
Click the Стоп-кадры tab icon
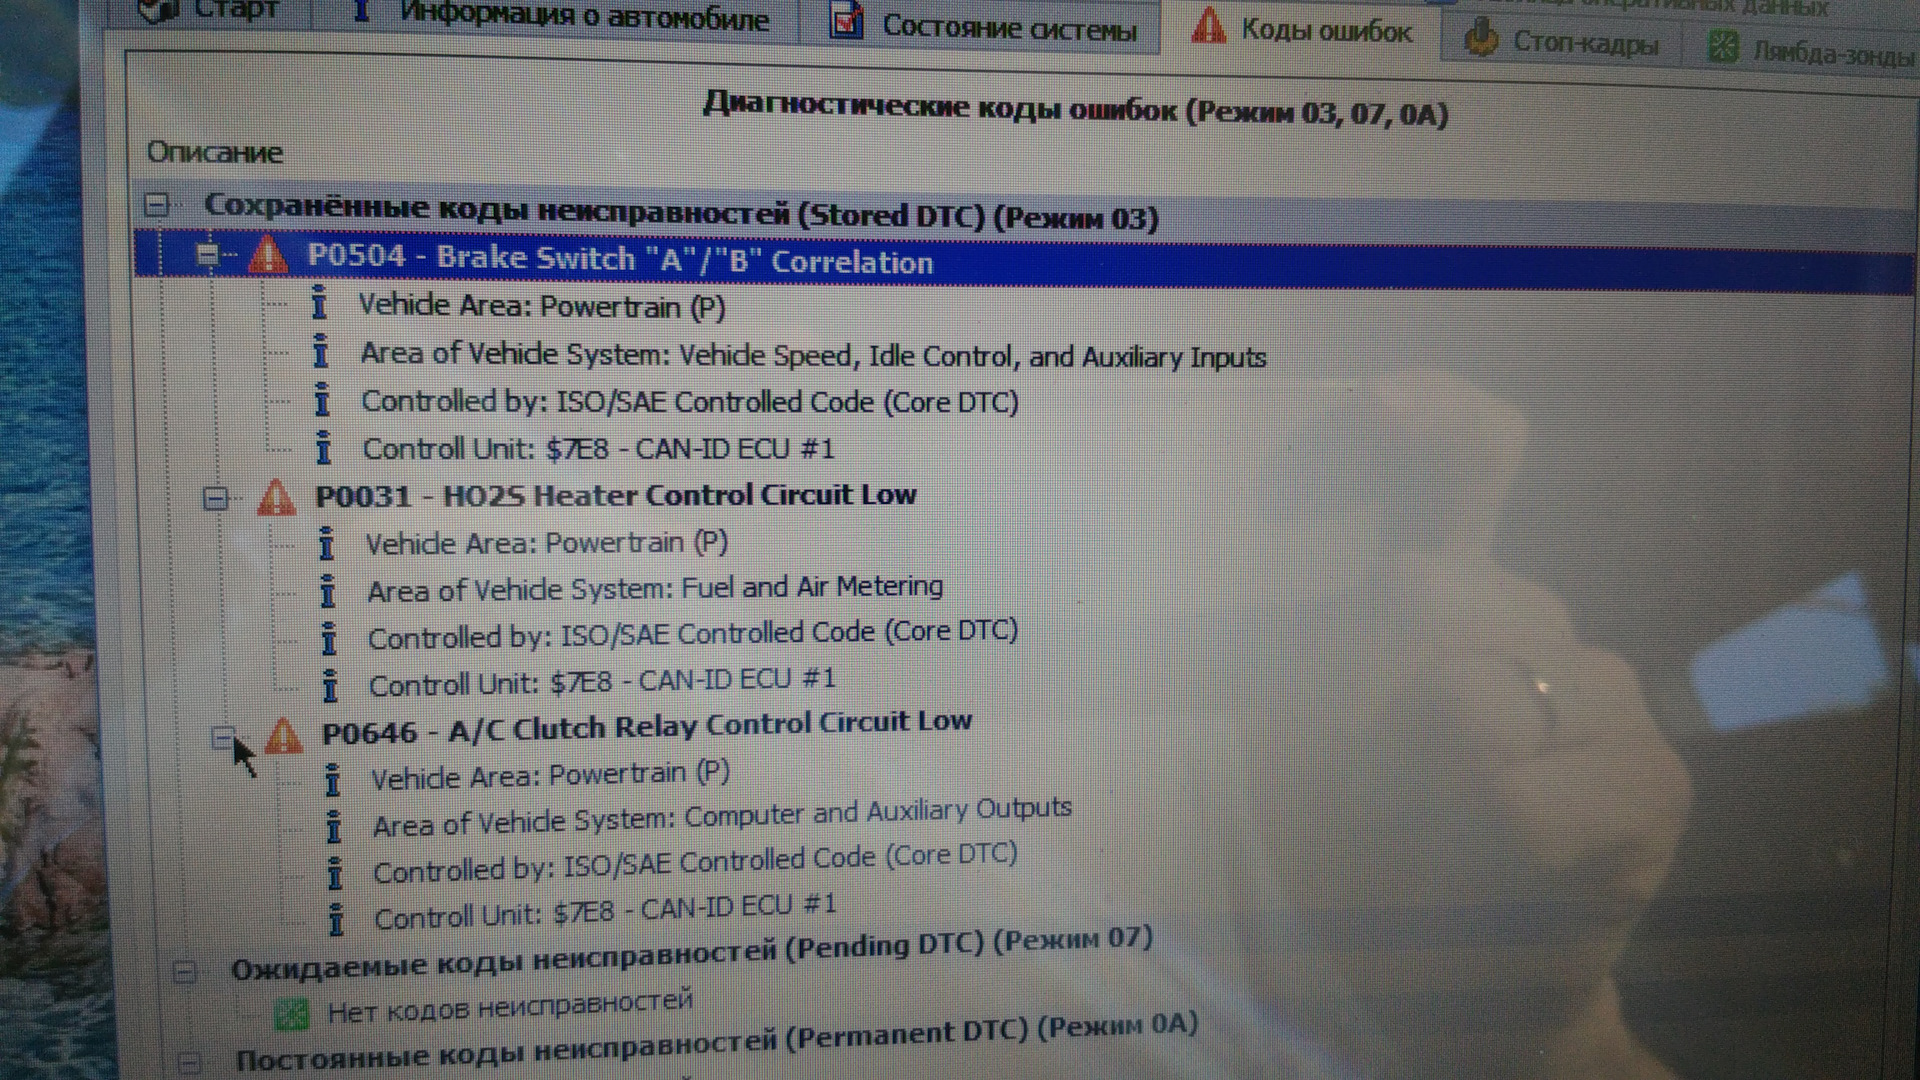[1481, 38]
